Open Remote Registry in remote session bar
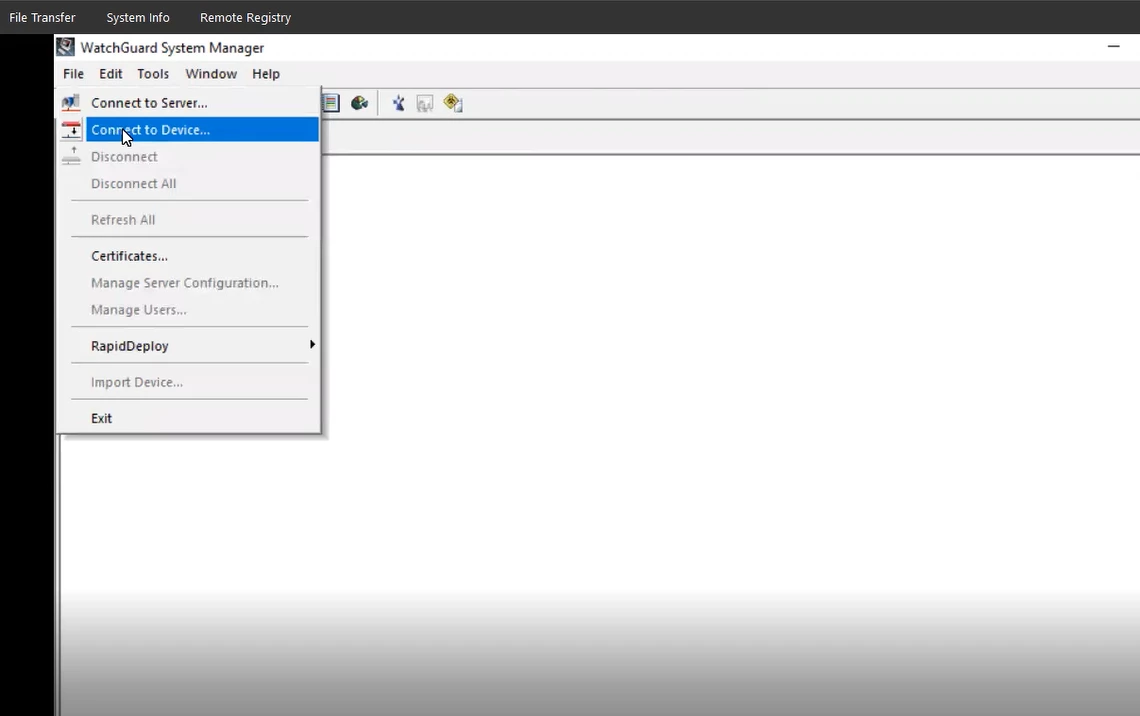 245,17
